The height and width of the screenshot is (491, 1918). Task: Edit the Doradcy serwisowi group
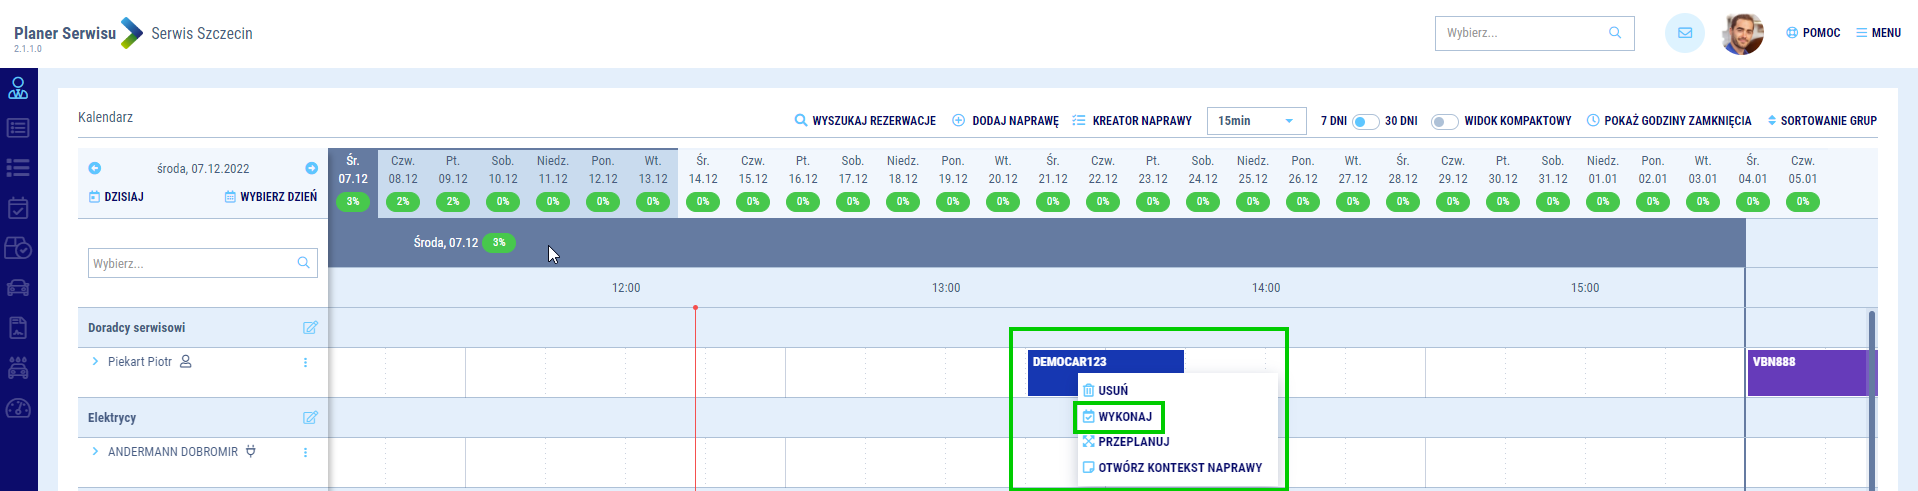[310, 328]
